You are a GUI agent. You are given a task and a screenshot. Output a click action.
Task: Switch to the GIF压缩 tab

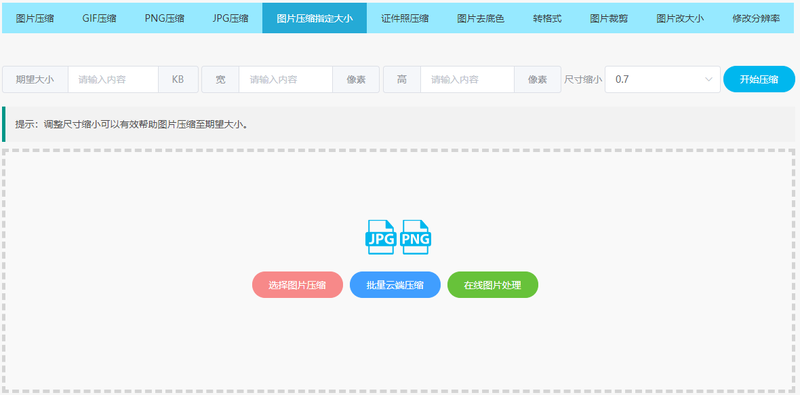99,19
